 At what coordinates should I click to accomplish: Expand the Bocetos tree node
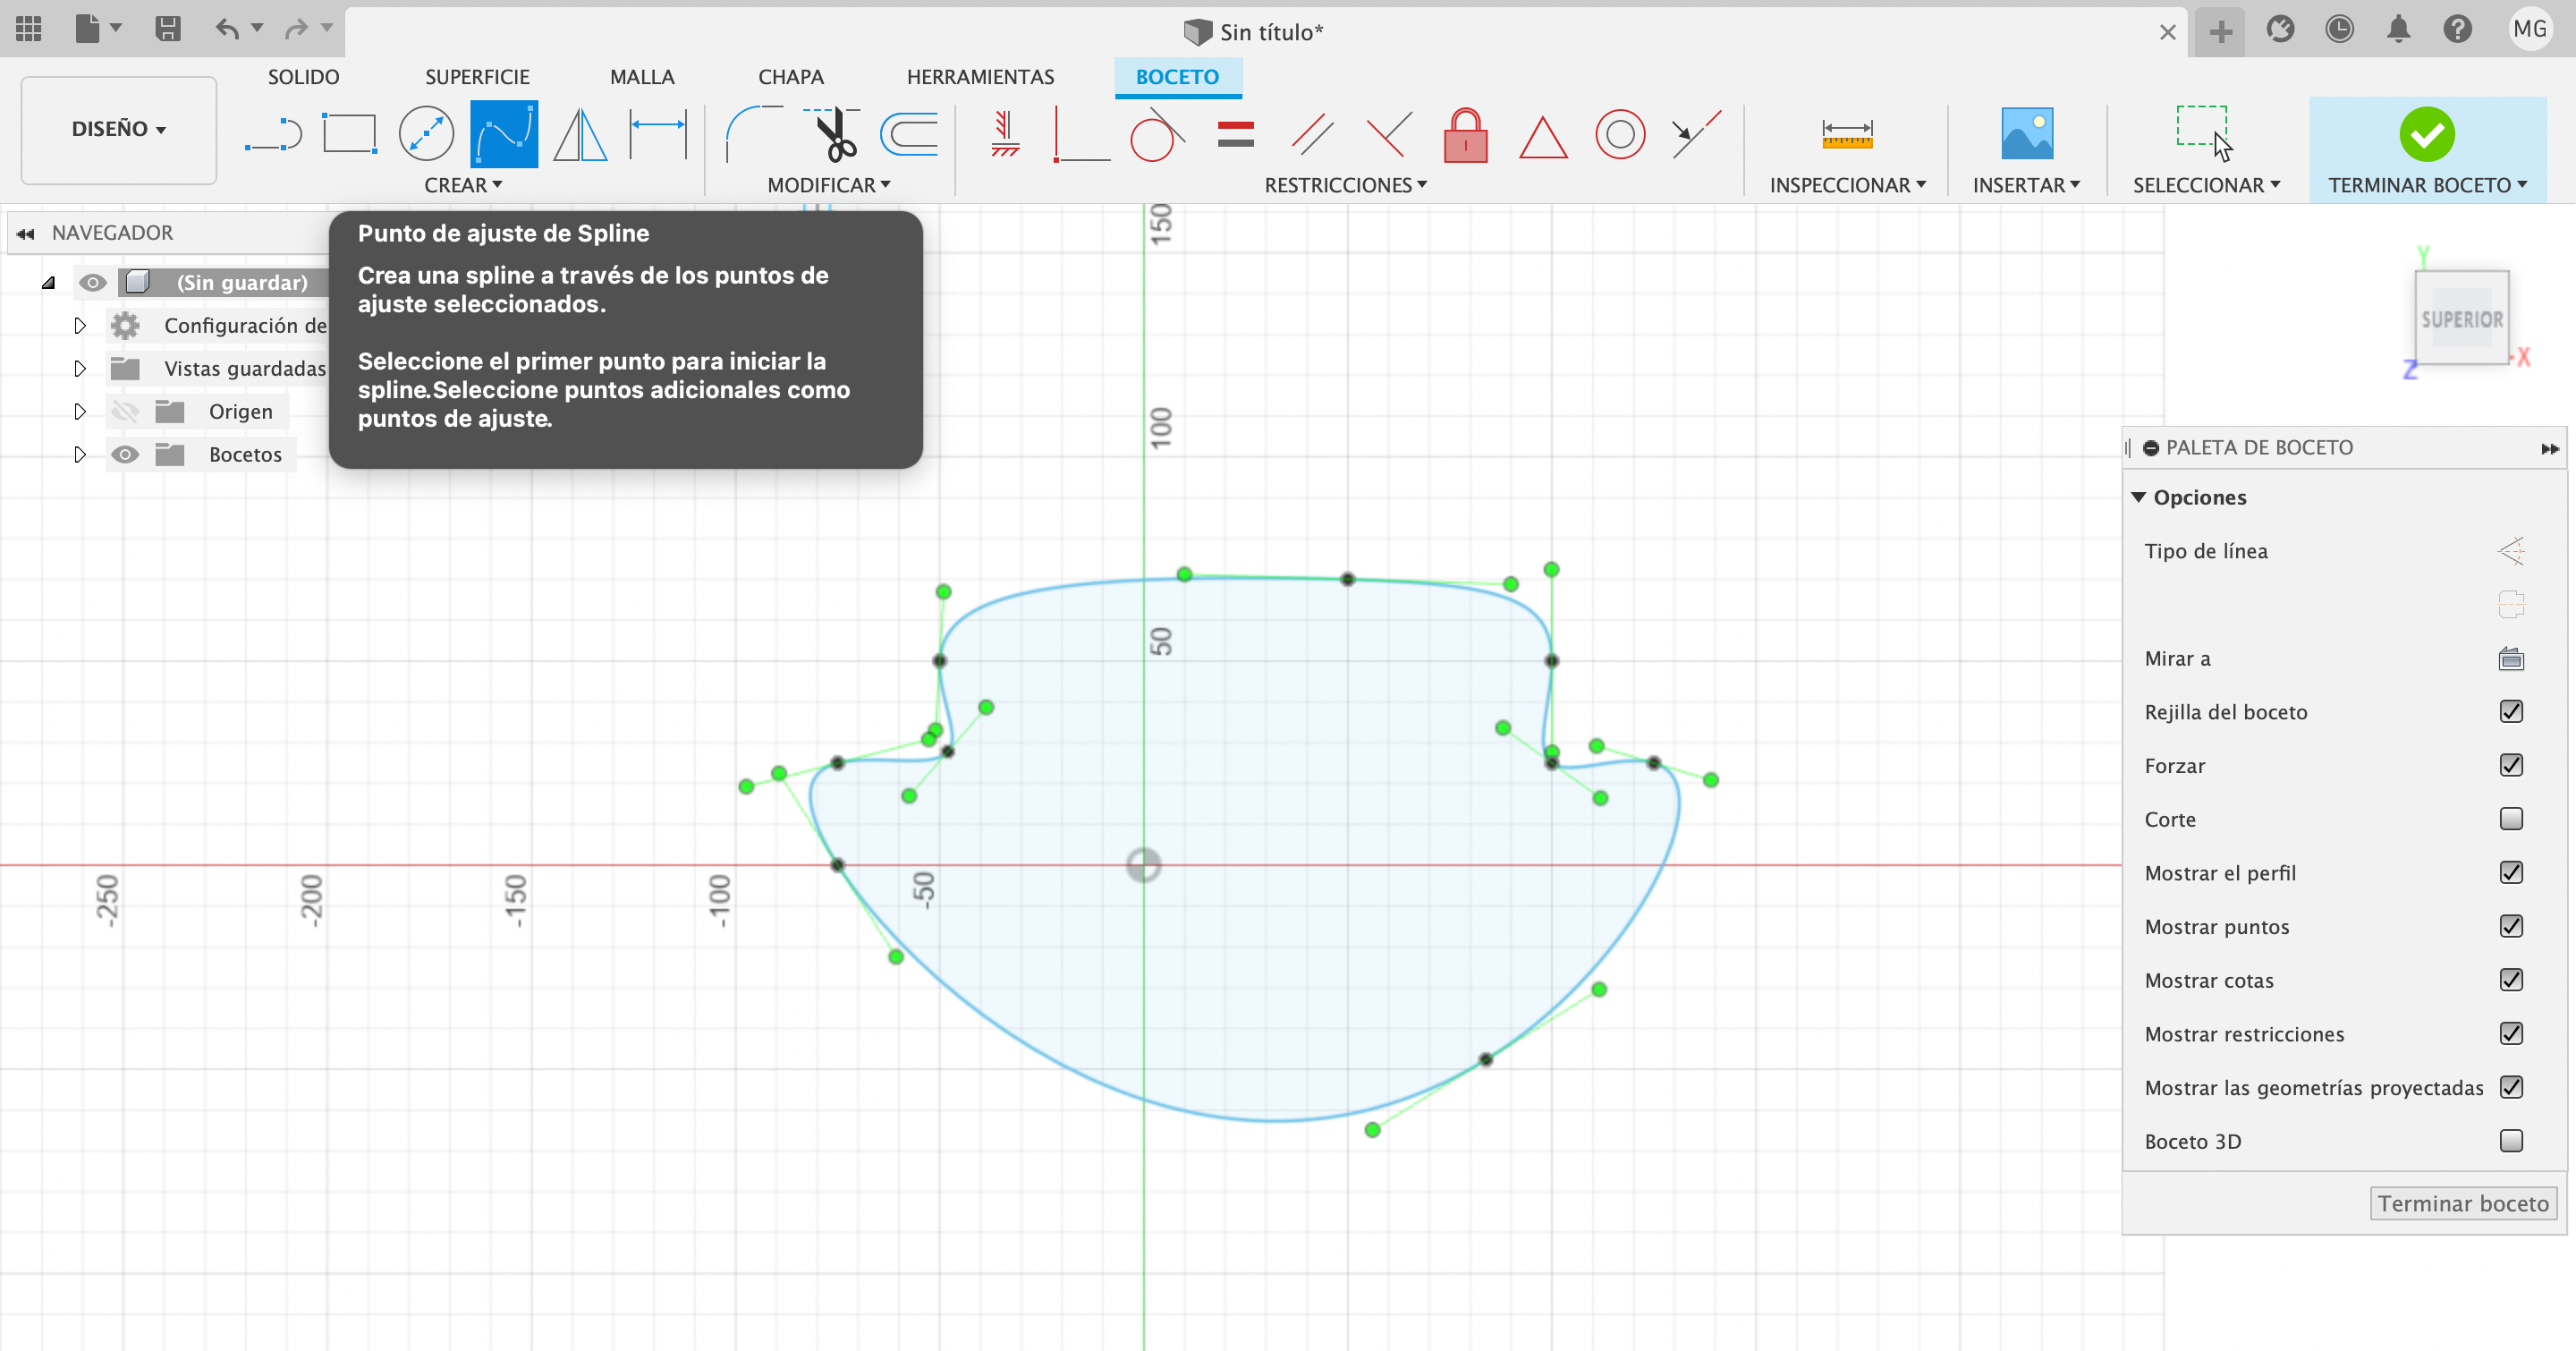tap(80, 455)
